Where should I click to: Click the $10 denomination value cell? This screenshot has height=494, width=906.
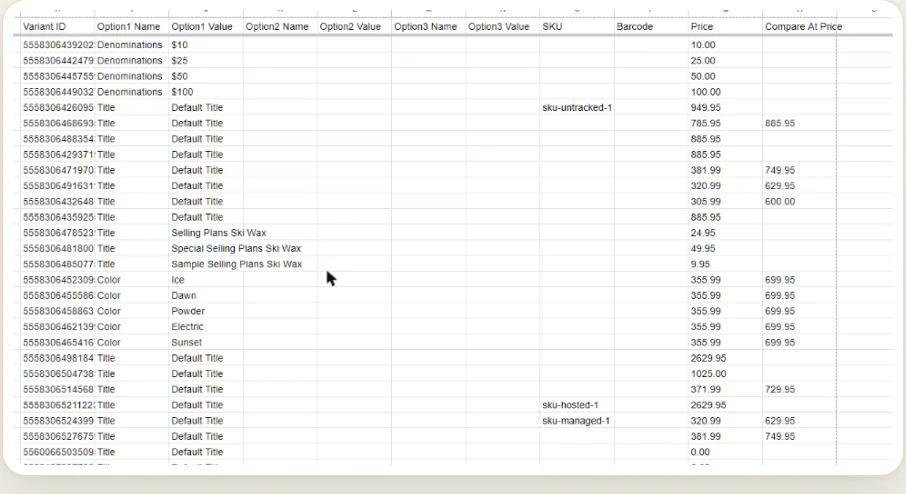coord(206,44)
